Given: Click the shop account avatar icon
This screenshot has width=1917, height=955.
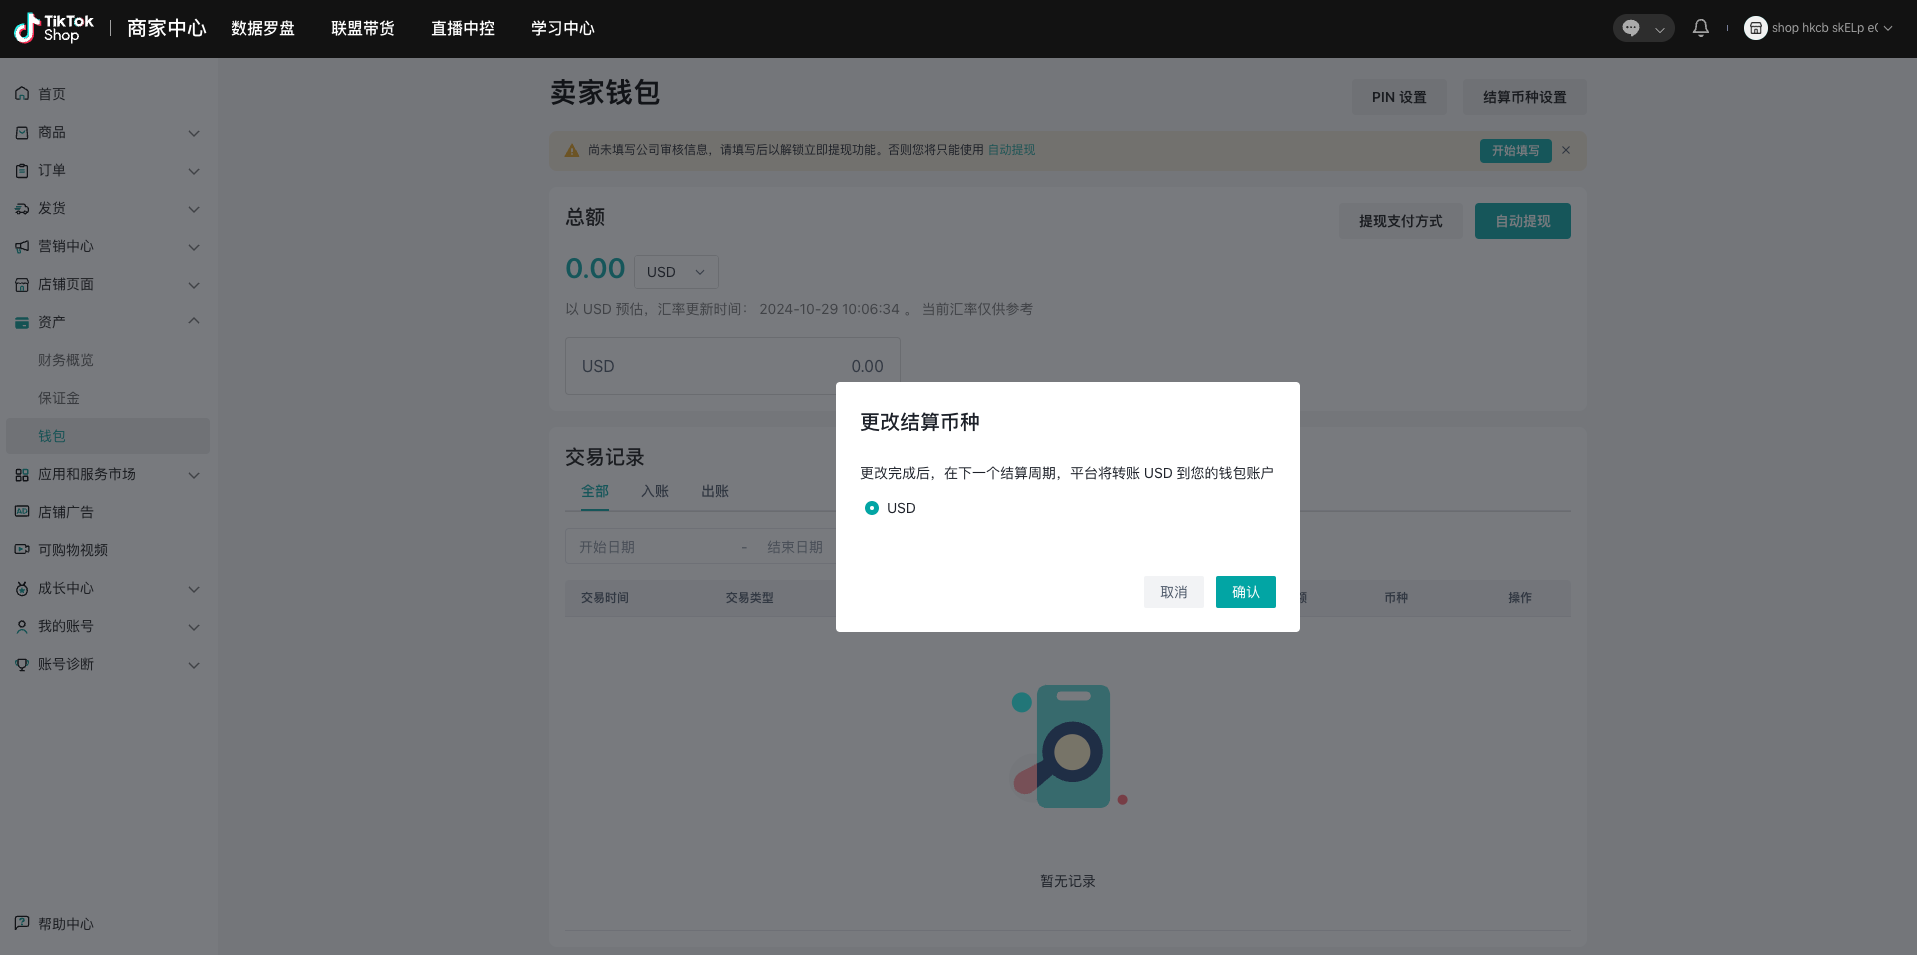Looking at the screenshot, I should pyautogui.click(x=1755, y=28).
